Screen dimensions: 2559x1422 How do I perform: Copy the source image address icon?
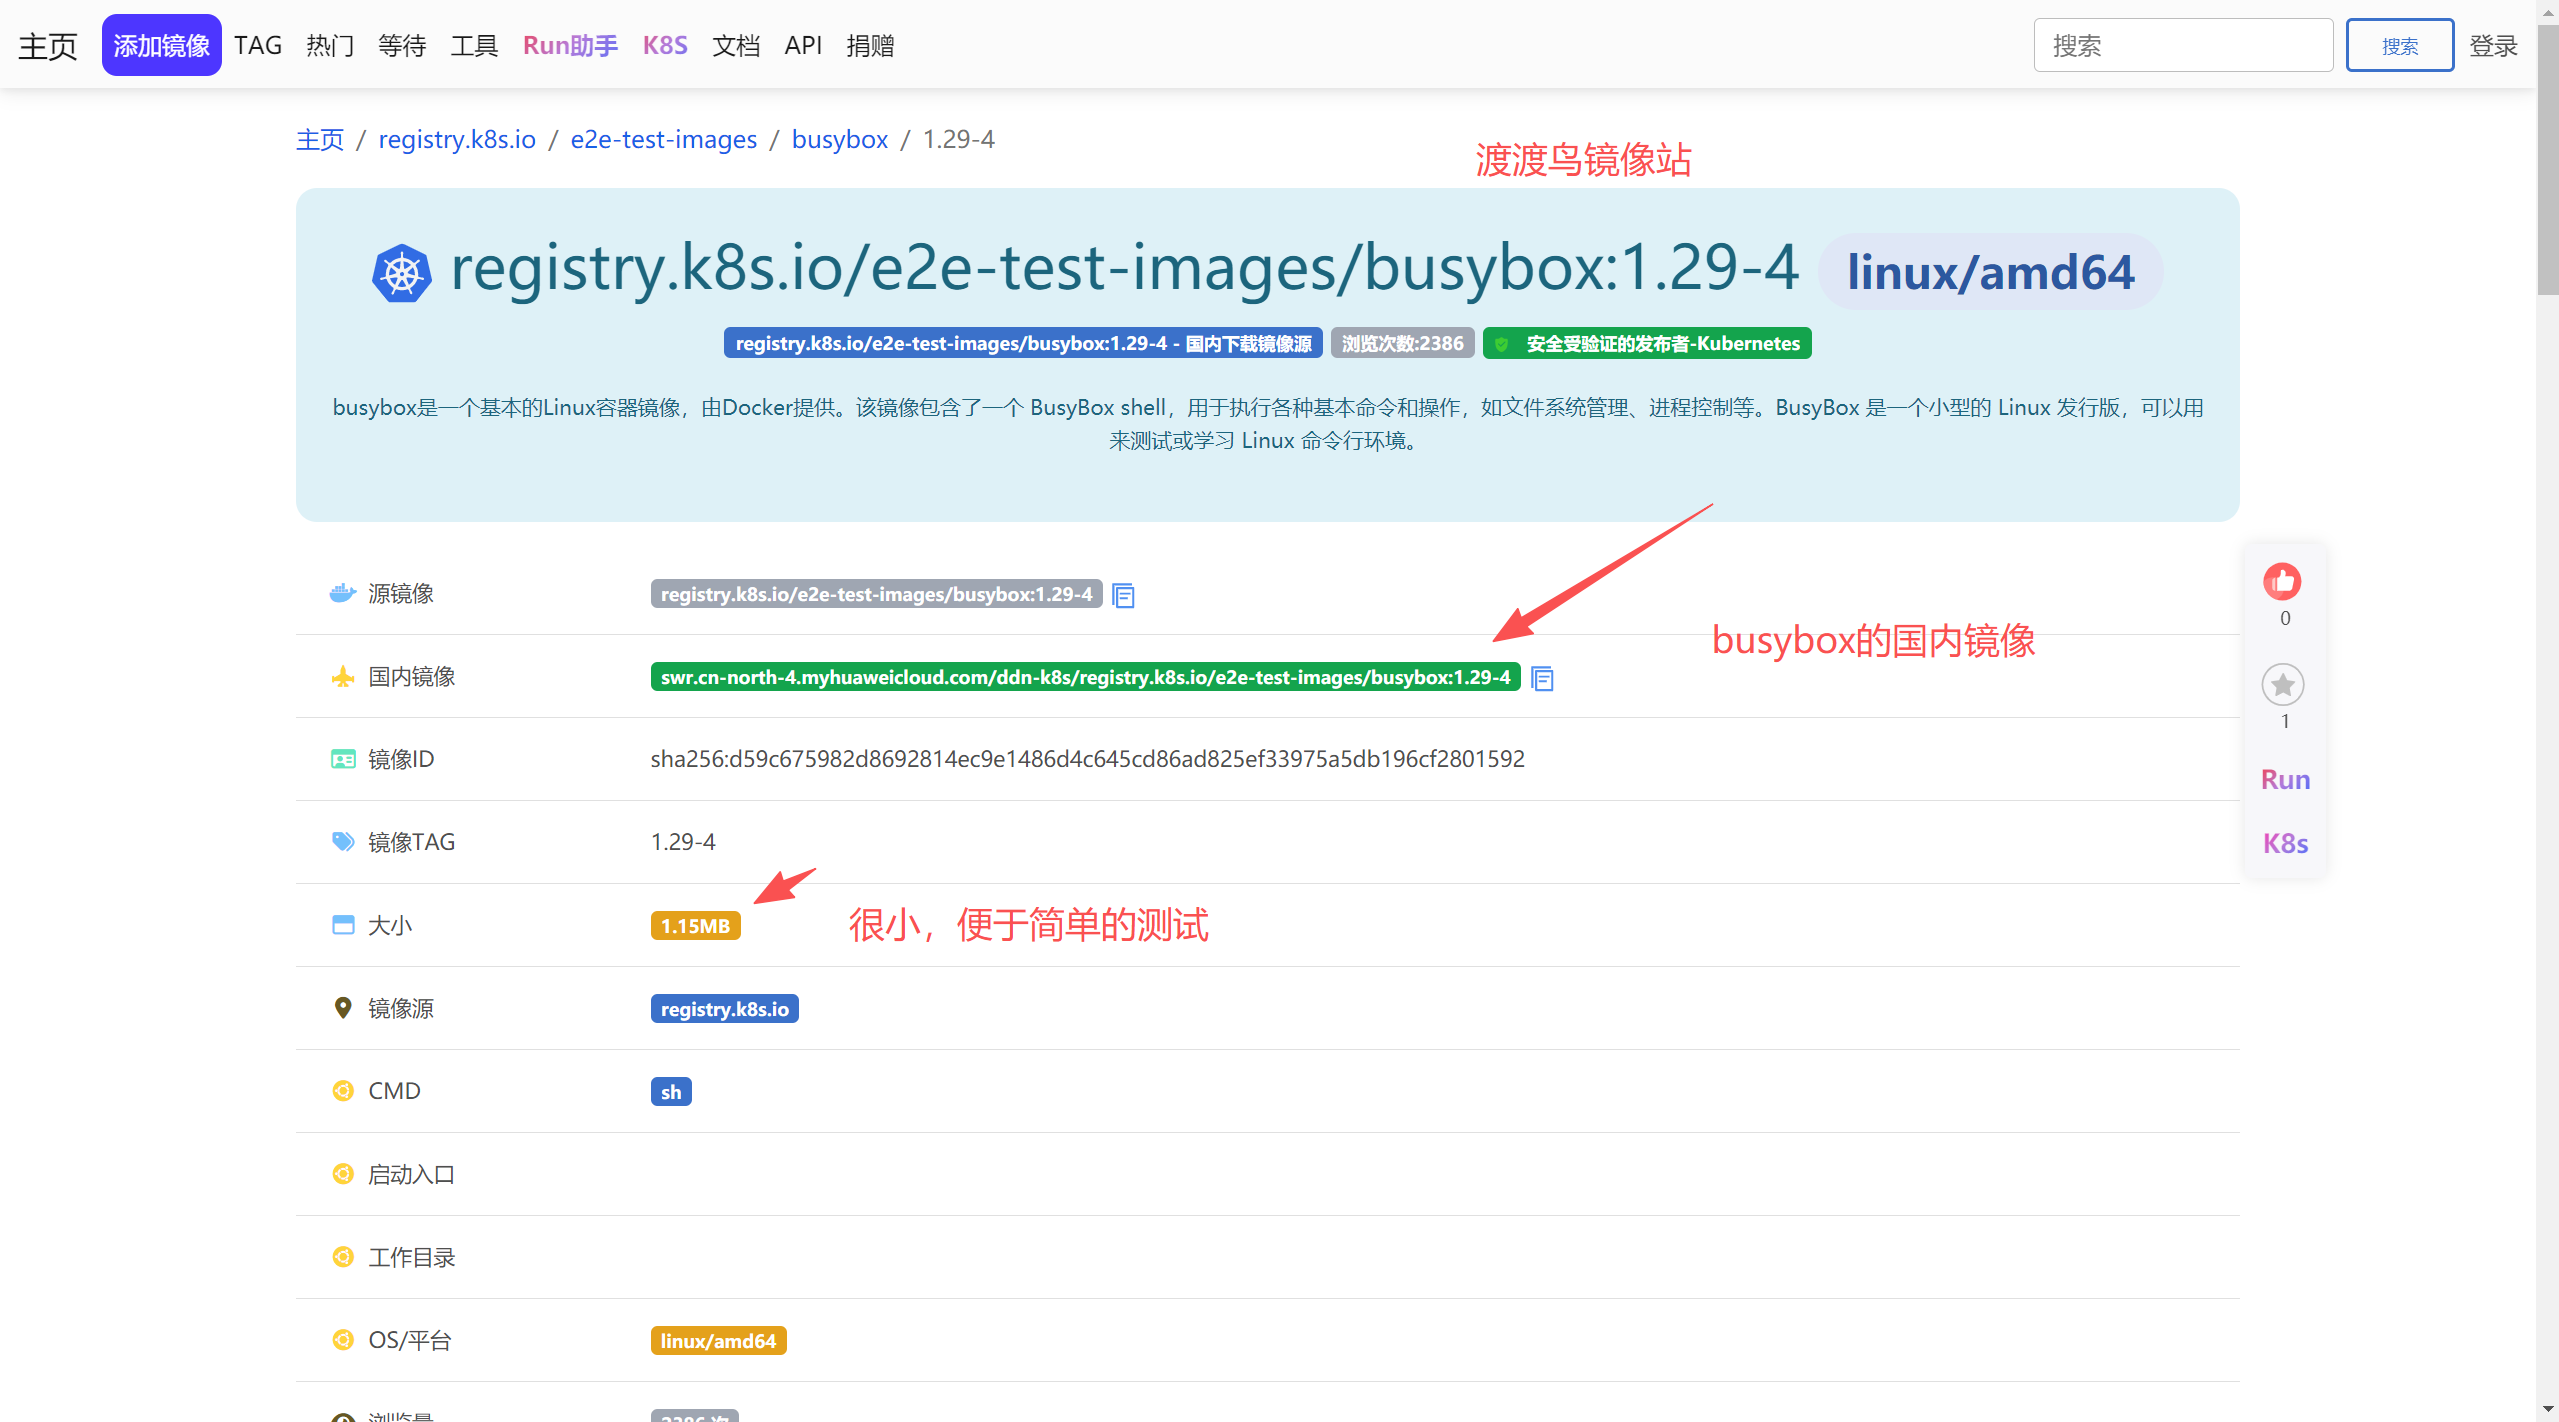pos(1123,596)
